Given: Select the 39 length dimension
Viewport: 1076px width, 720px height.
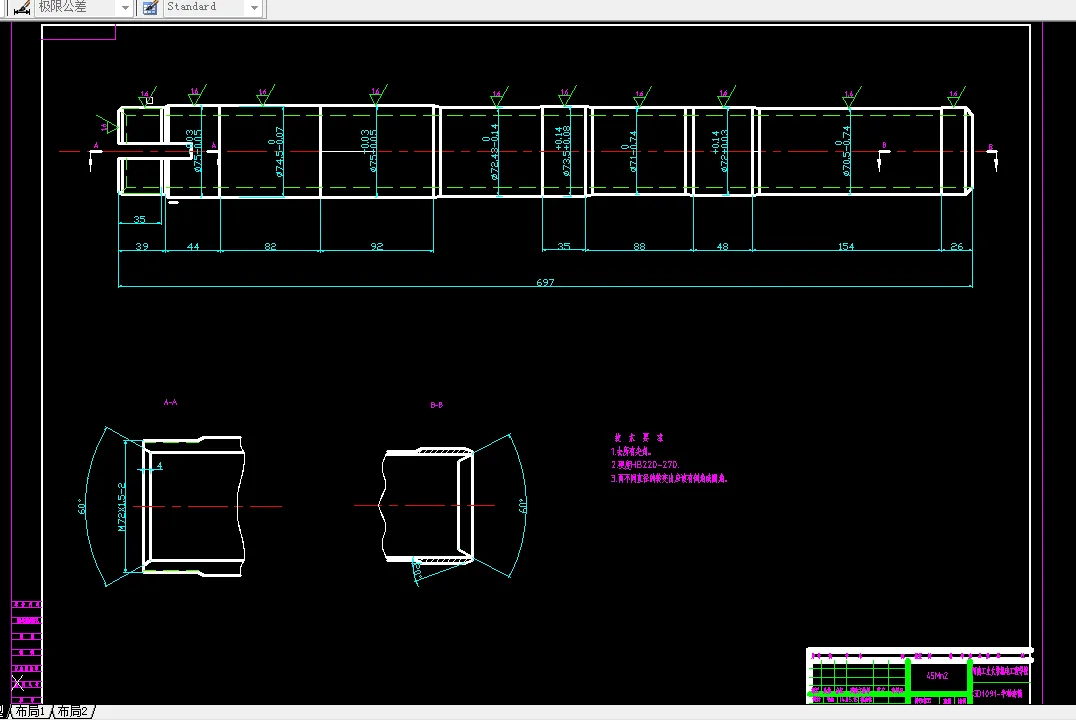Looking at the screenshot, I should tap(142, 246).
